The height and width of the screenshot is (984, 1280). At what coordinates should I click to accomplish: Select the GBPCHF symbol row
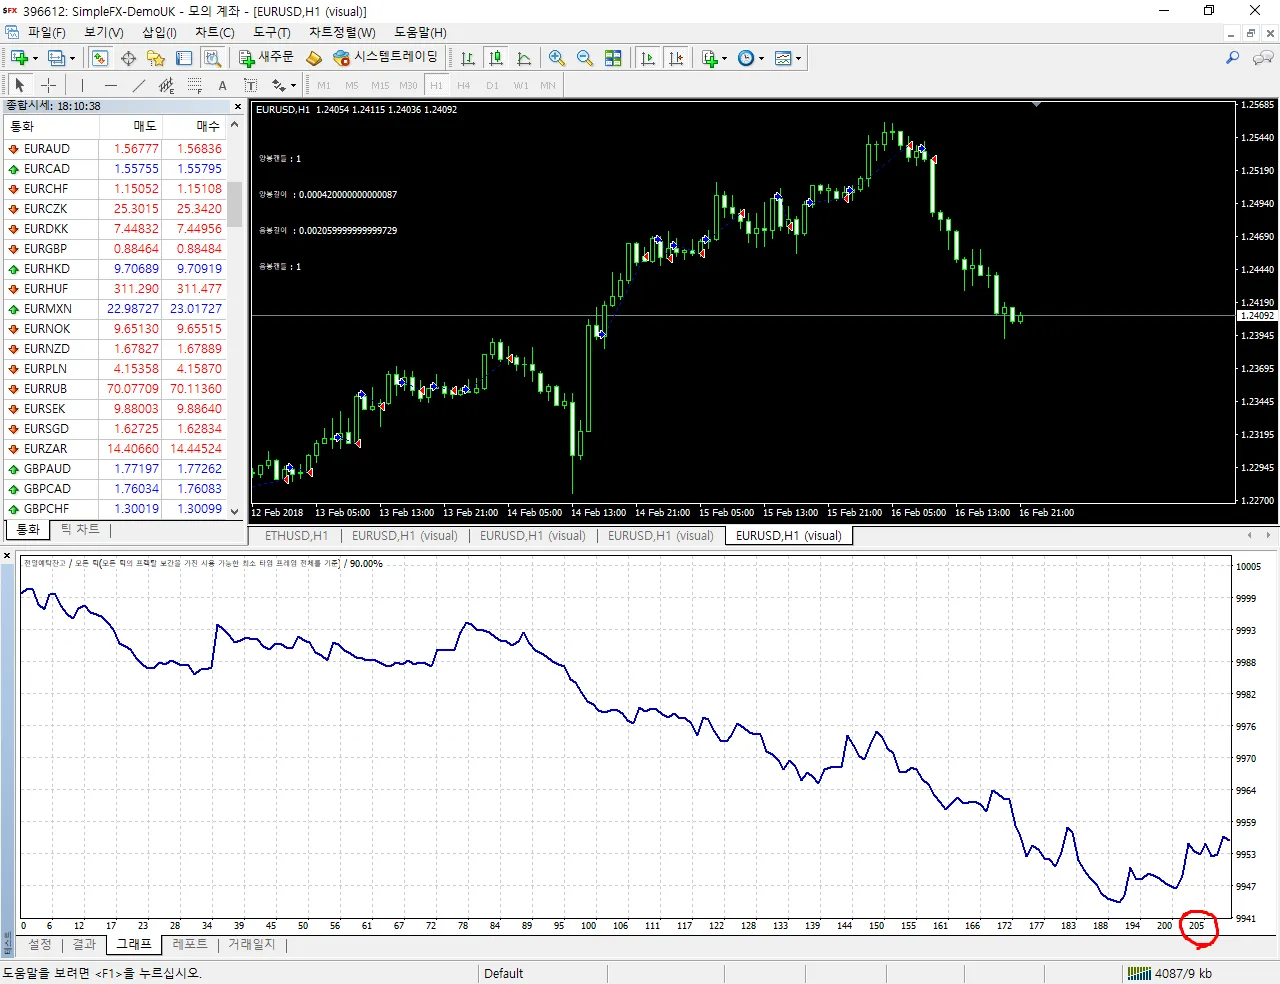[x=115, y=509]
